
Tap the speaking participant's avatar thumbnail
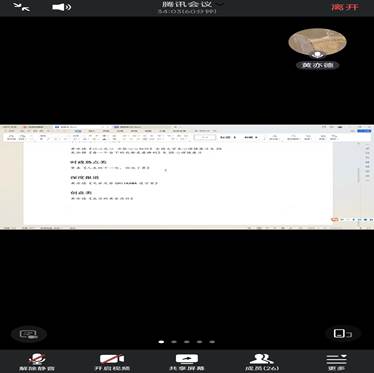(317, 43)
